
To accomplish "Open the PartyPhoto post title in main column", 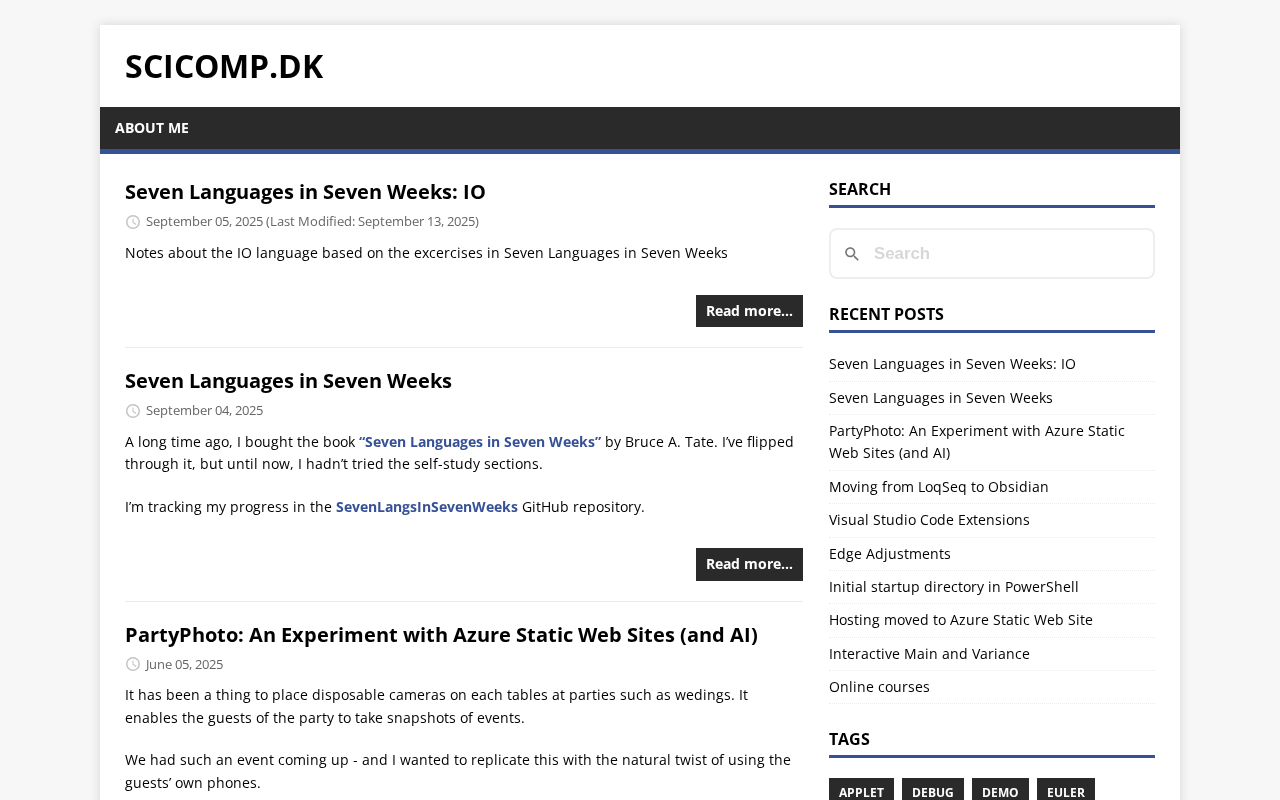I will click(x=441, y=634).
